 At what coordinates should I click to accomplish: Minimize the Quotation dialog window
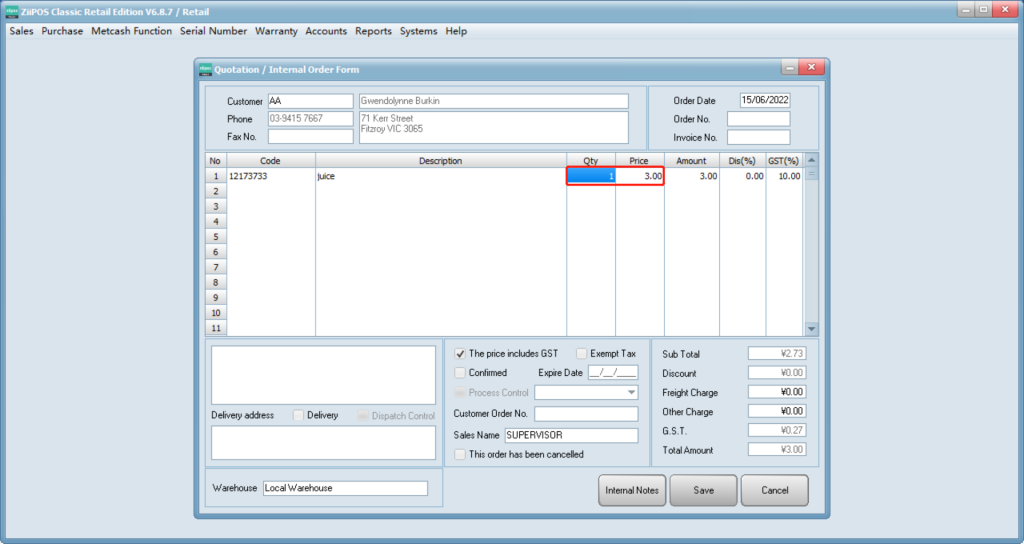[x=788, y=68]
